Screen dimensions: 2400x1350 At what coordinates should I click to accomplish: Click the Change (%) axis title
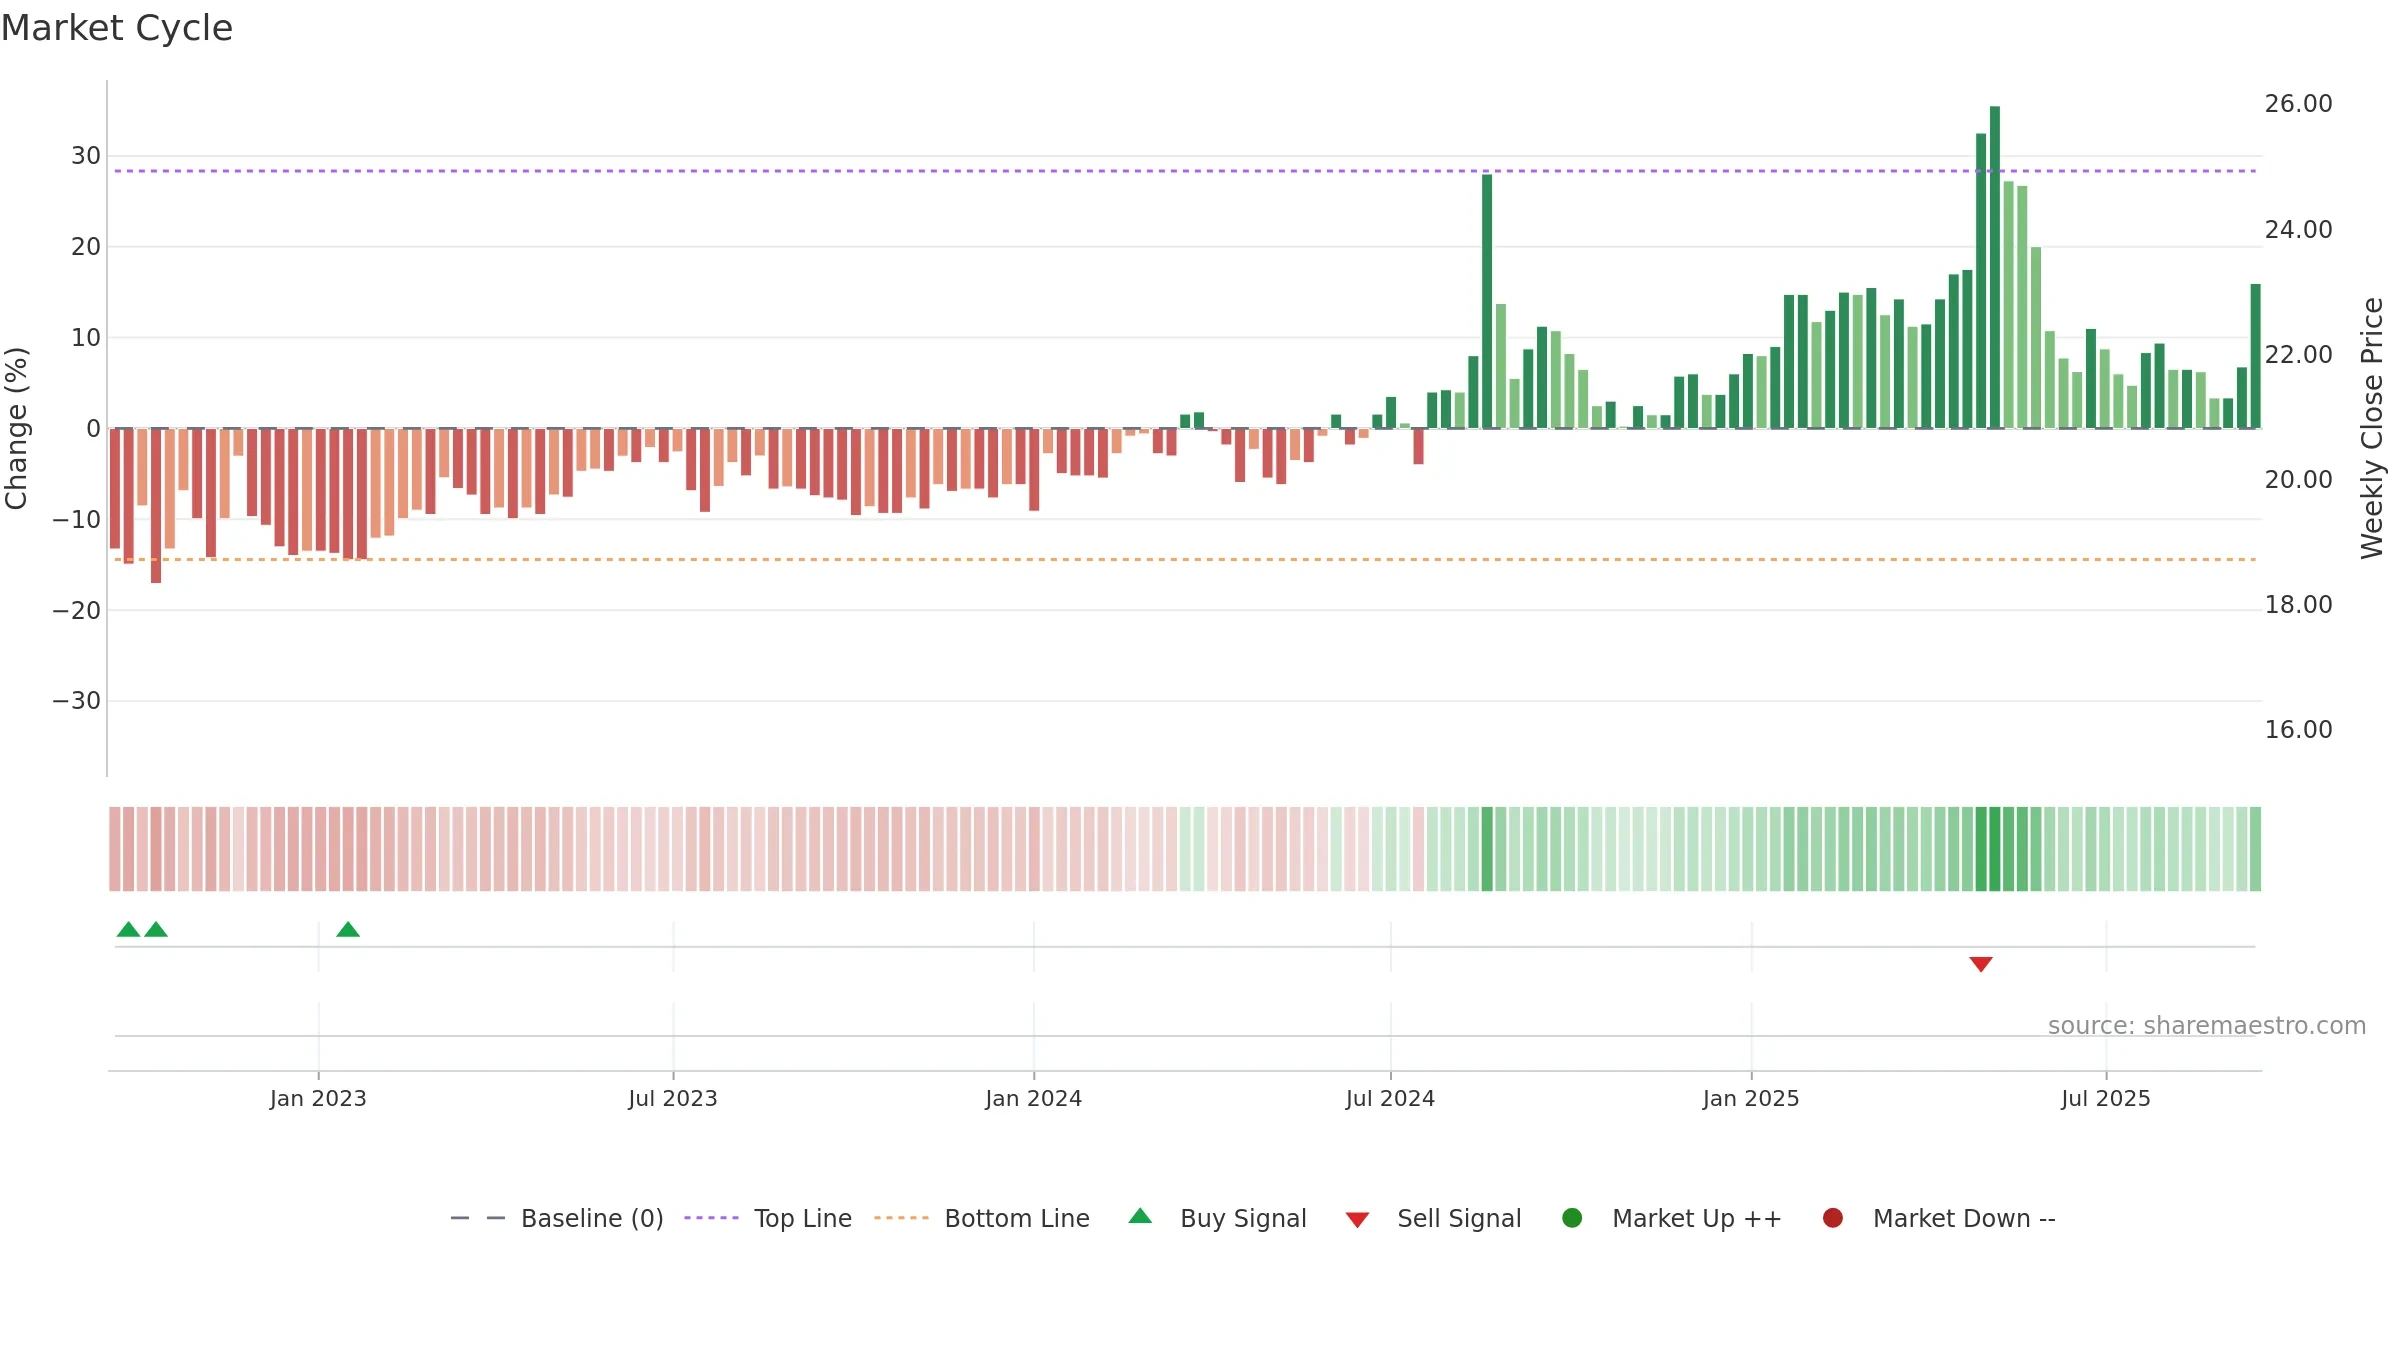tap(16, 428)
